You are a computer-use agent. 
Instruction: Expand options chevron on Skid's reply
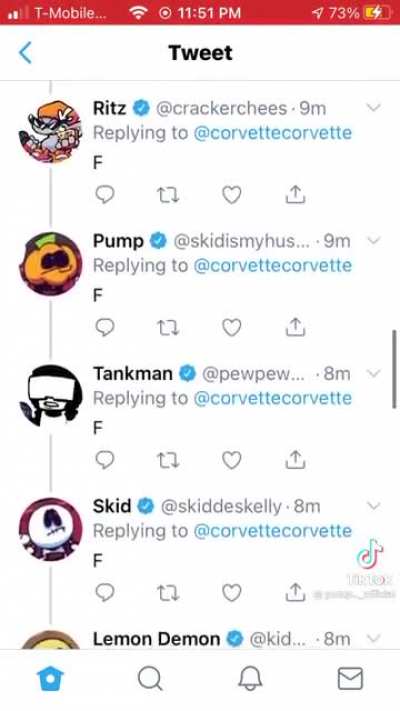click(373, 506)
